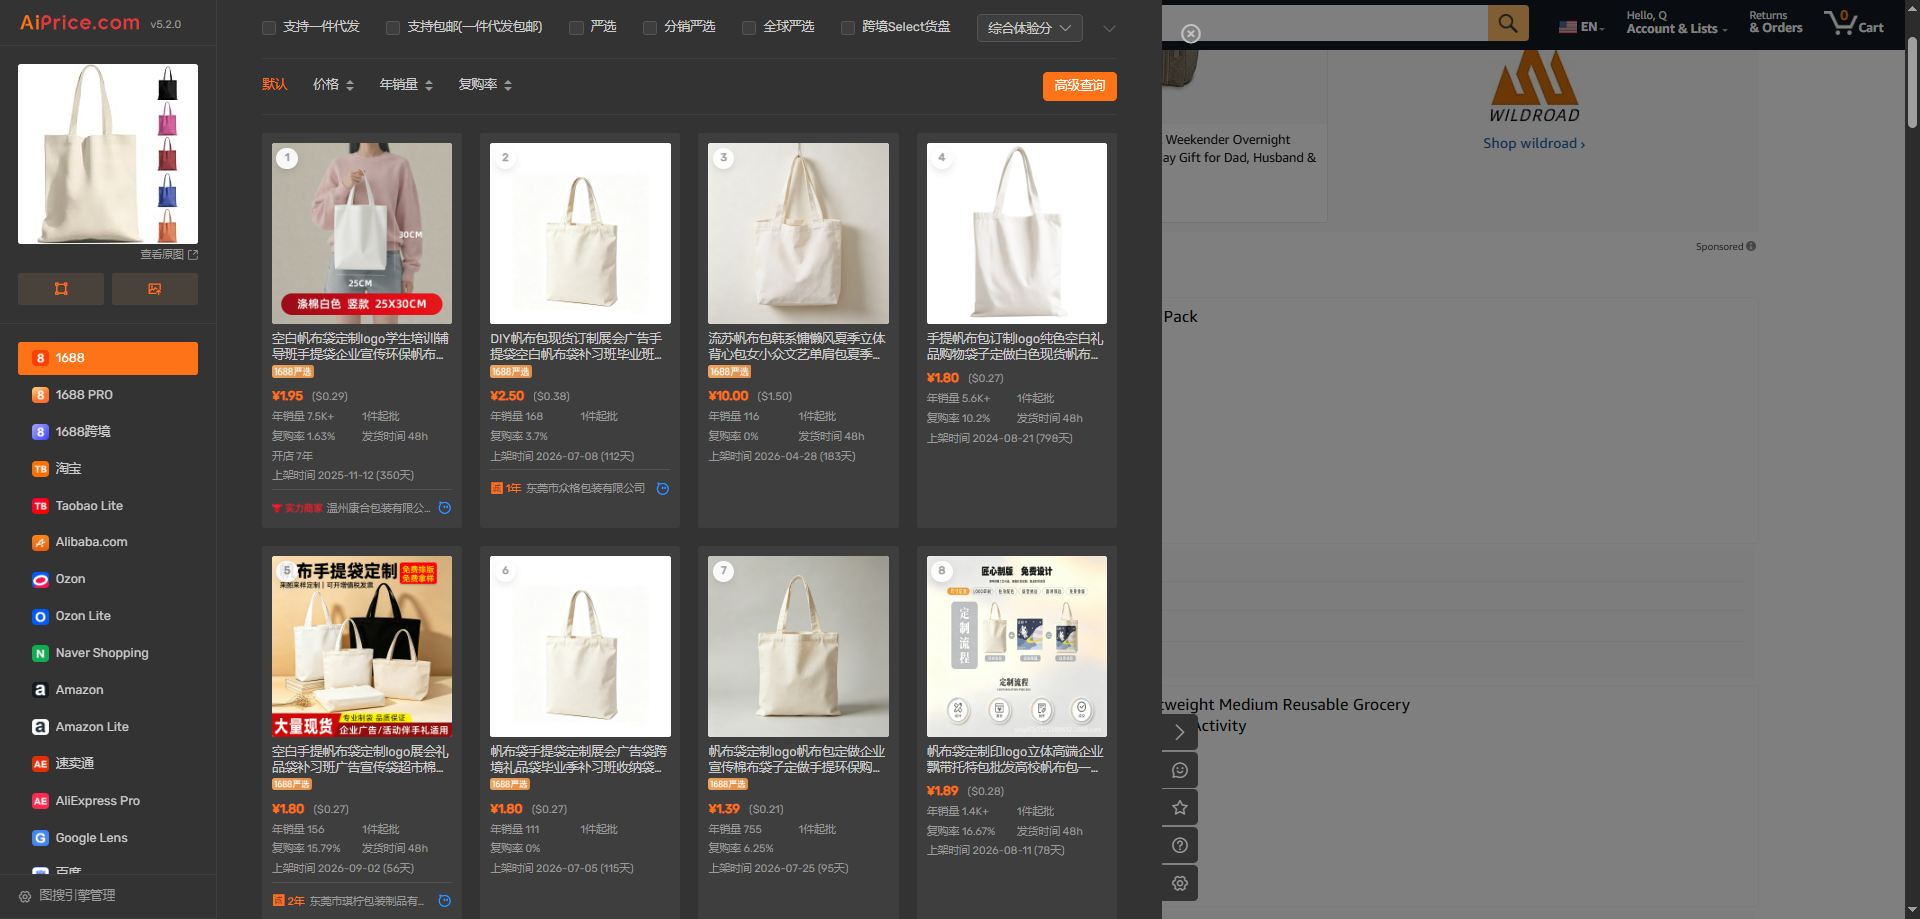
Task: Click the 高级查询 button
Action: (x=1079, y=86)
